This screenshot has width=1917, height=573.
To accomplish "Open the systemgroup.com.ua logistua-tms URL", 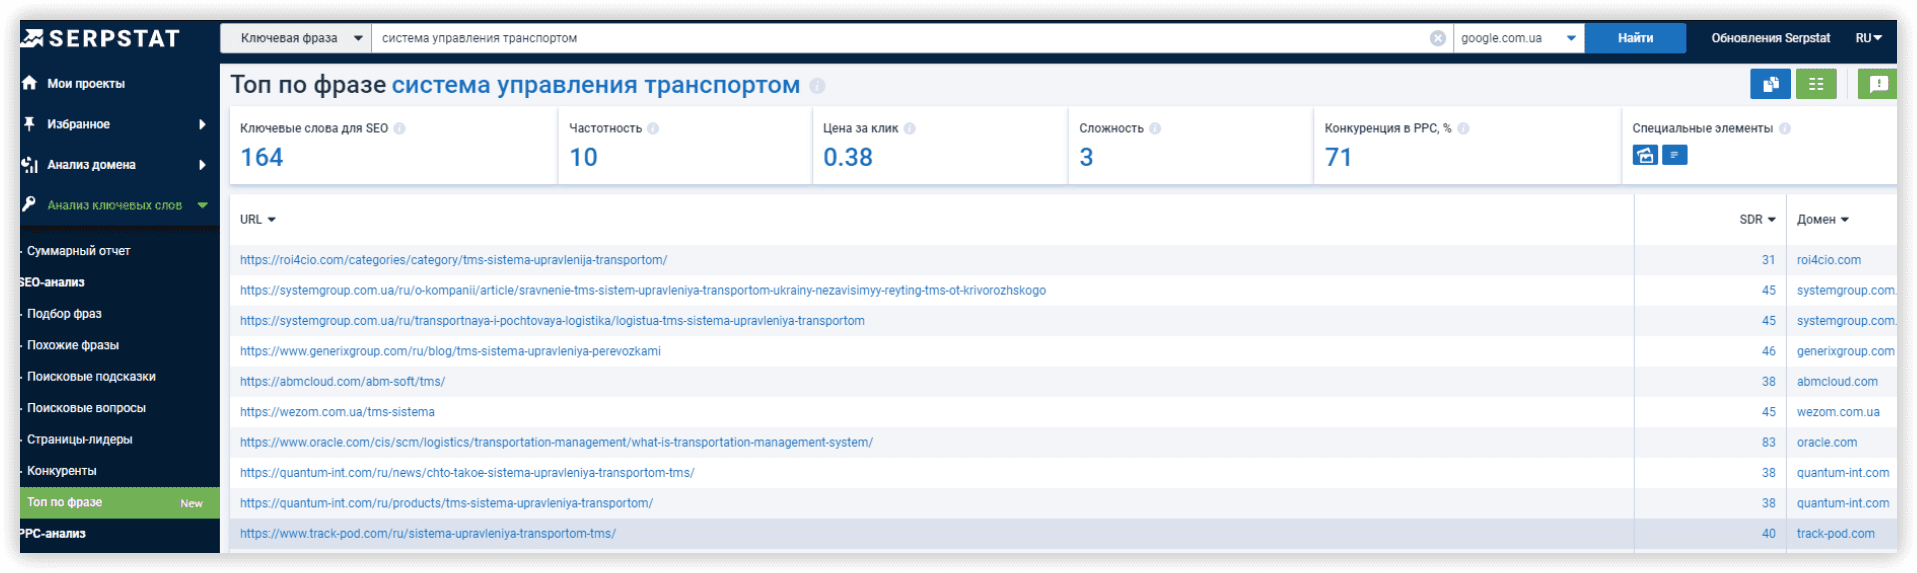I will pyautogui.click(x=552, y=321).
